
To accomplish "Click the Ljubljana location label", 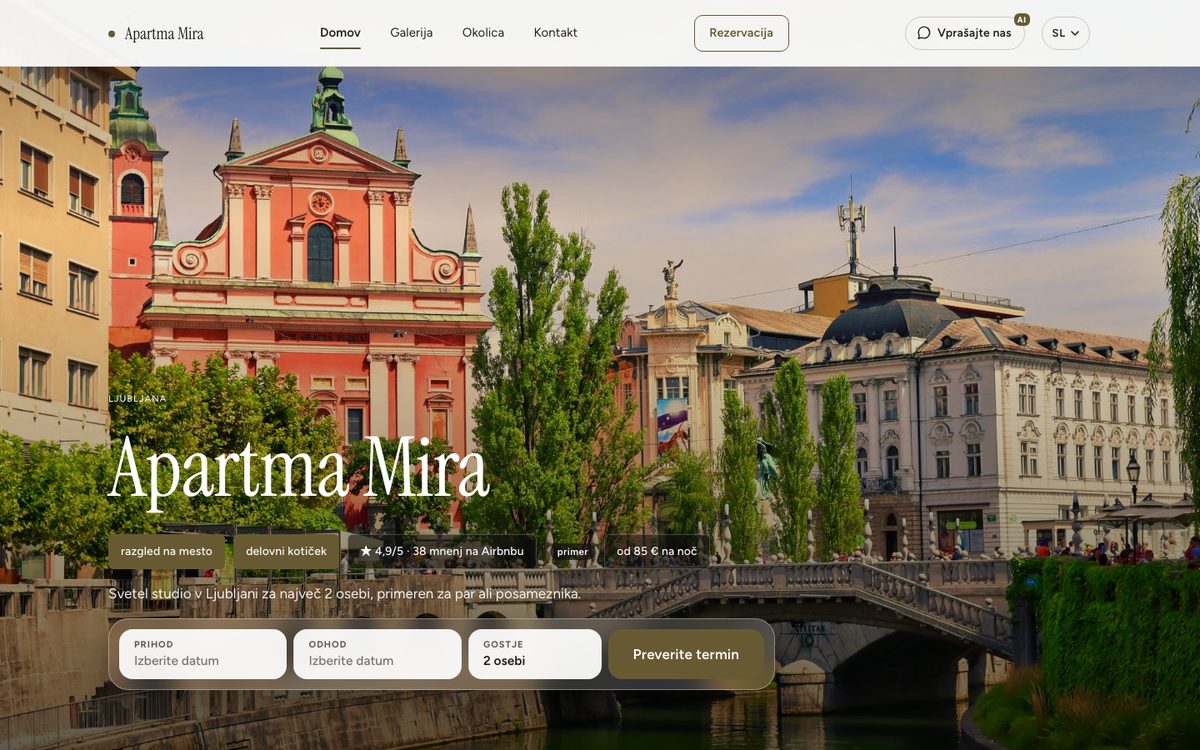I will tap(138, 399).
